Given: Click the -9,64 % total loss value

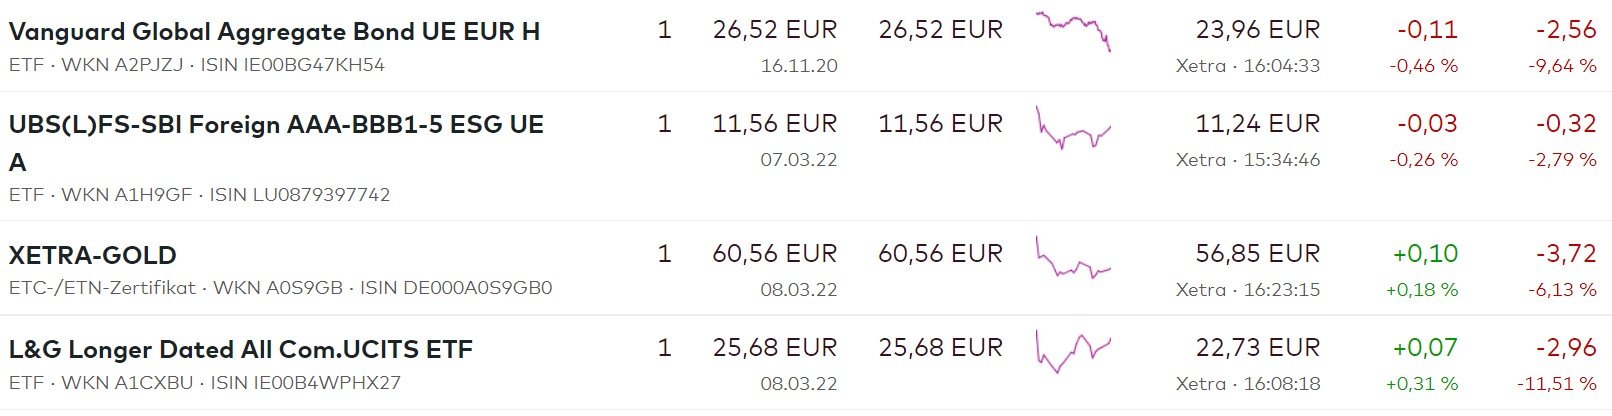Looking at the screenshot, I should pyautogui.click(x=1562, y=66).
